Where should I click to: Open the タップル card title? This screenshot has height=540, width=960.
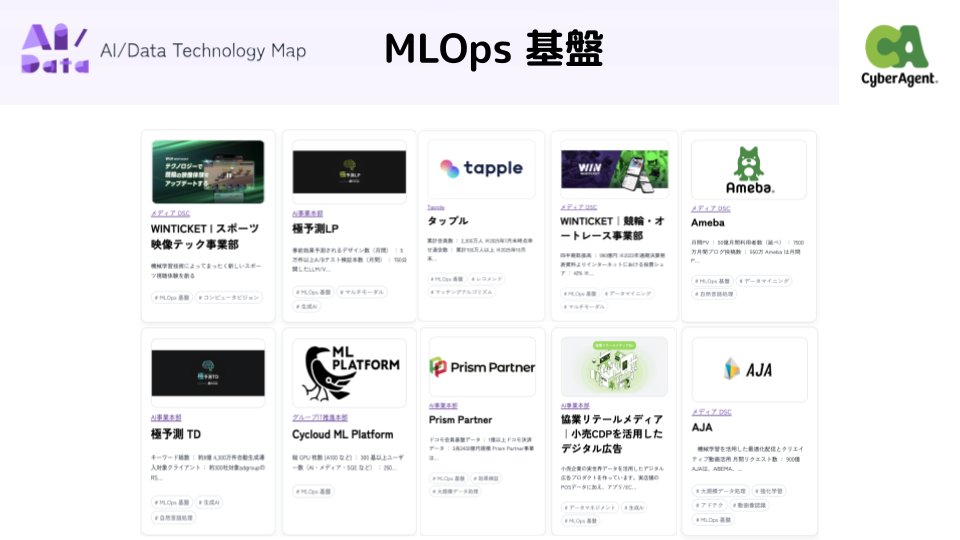(x=448, y=220)
